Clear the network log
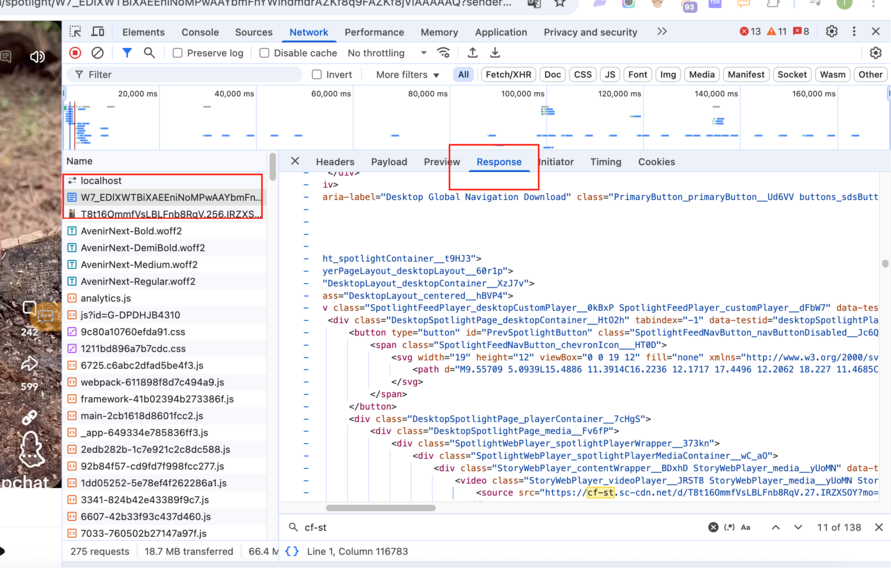Viewport: 891px width, 568px height. tap(97, 53)
